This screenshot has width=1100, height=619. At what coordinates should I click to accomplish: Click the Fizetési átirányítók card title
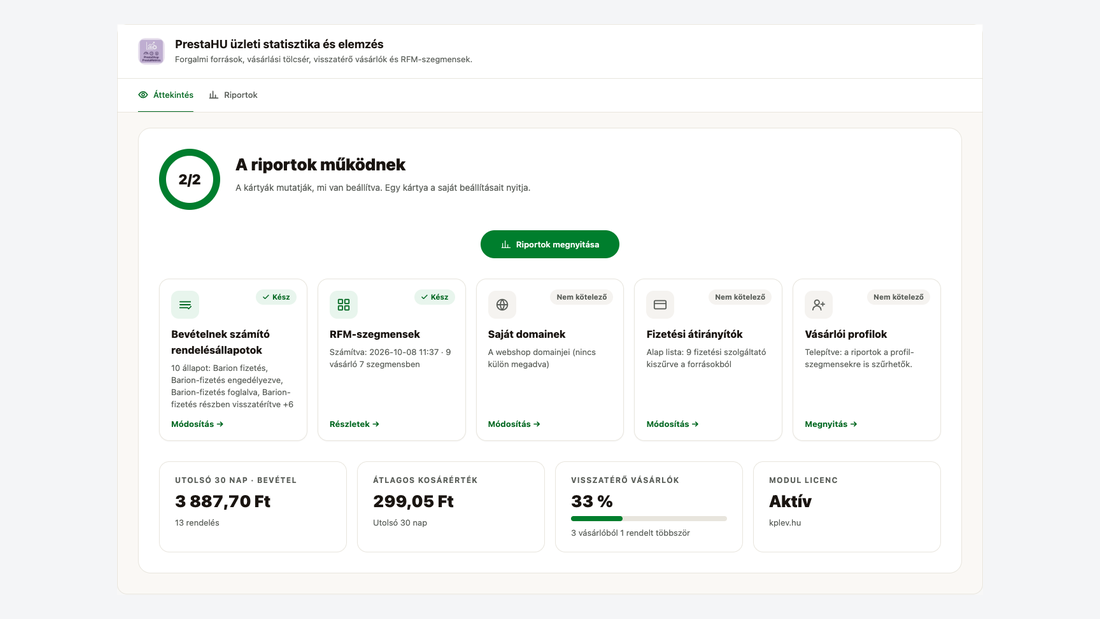point(695,334)
